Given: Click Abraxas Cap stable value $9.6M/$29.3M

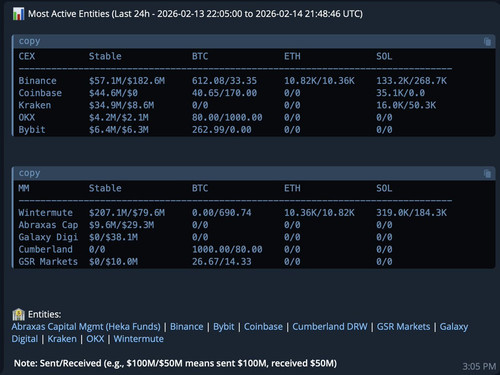Looking at the screenshot, I should coord(121,225).
